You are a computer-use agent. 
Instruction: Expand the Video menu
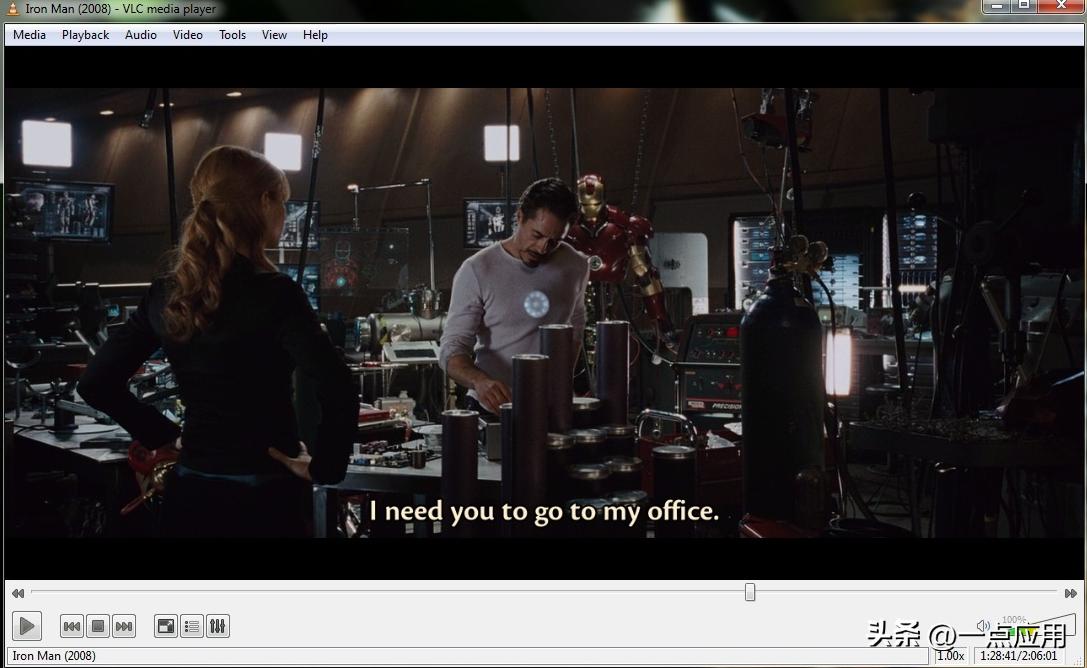pos(187,35)
